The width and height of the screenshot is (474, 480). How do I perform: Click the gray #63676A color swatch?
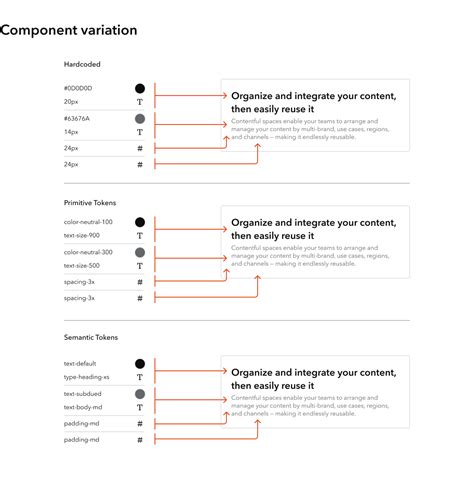[140, 119]
